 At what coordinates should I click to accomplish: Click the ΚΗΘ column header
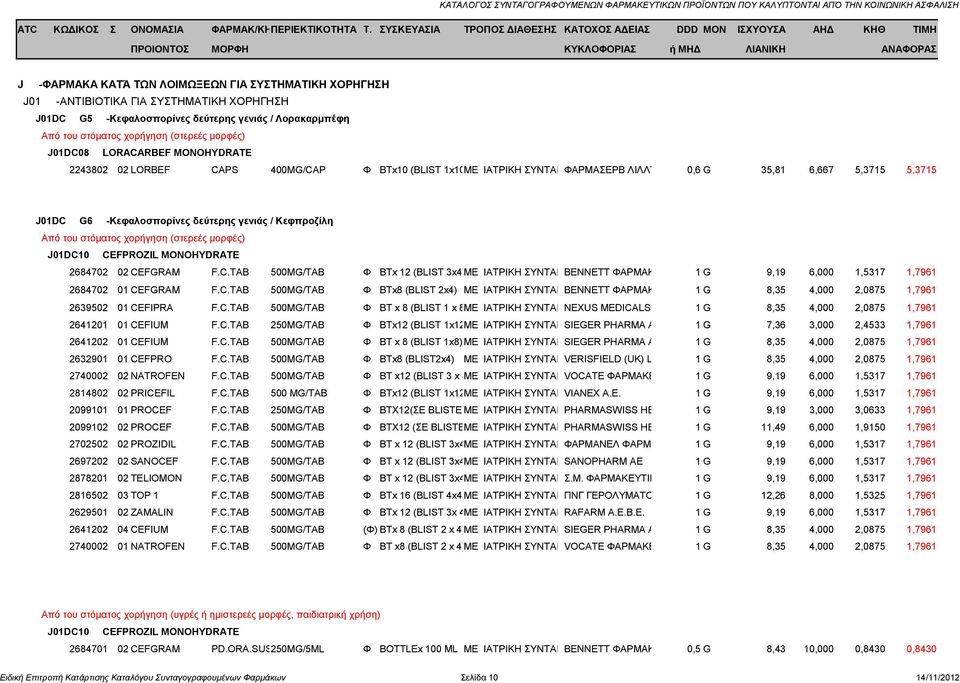[874, 29]
